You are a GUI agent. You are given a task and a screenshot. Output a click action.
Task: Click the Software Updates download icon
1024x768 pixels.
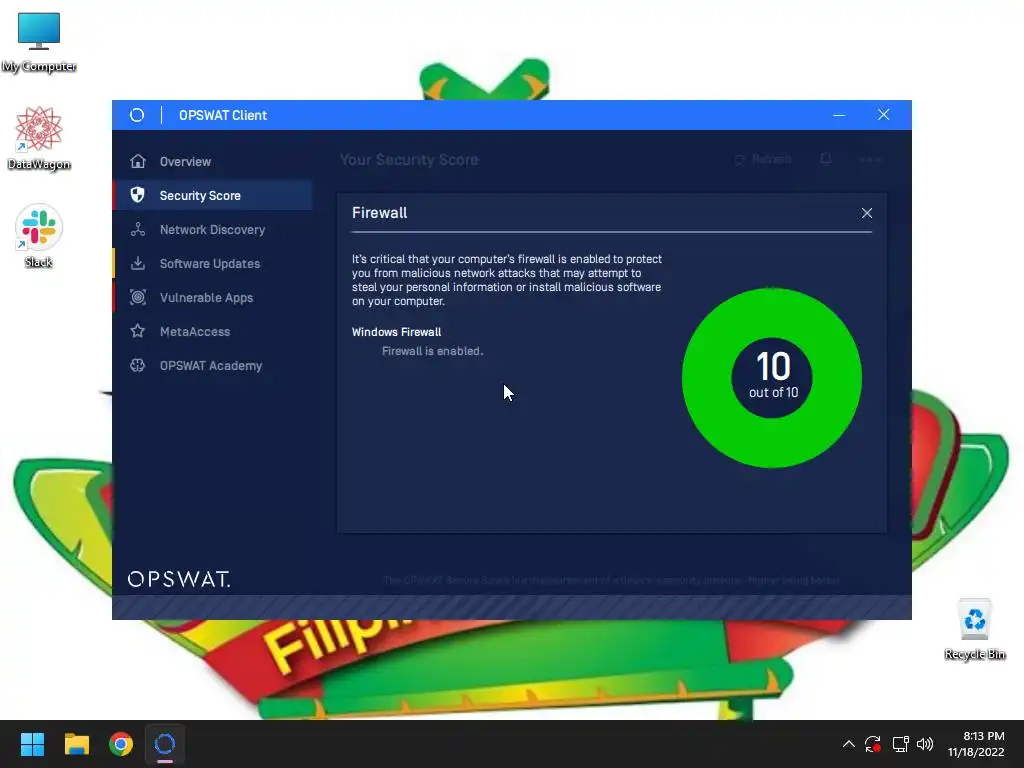click(x=138, y=263)
